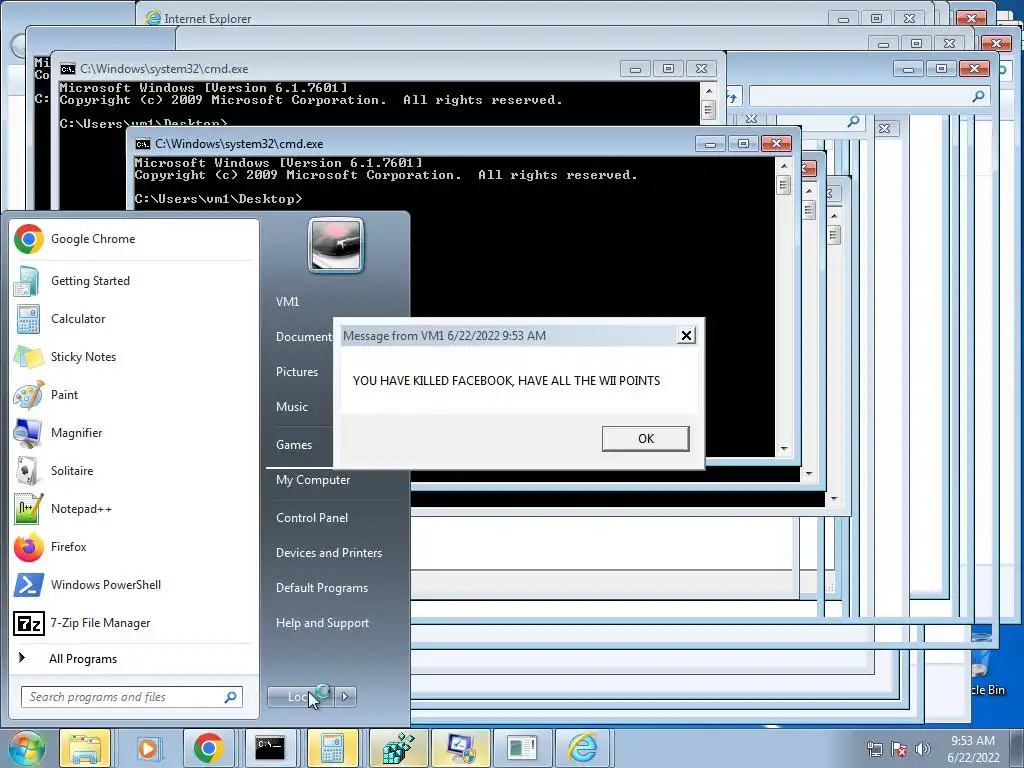This screenshot has height=768, width=1024.
Task: Click the Internet Explorer title icon
Action: coord(153,18)
